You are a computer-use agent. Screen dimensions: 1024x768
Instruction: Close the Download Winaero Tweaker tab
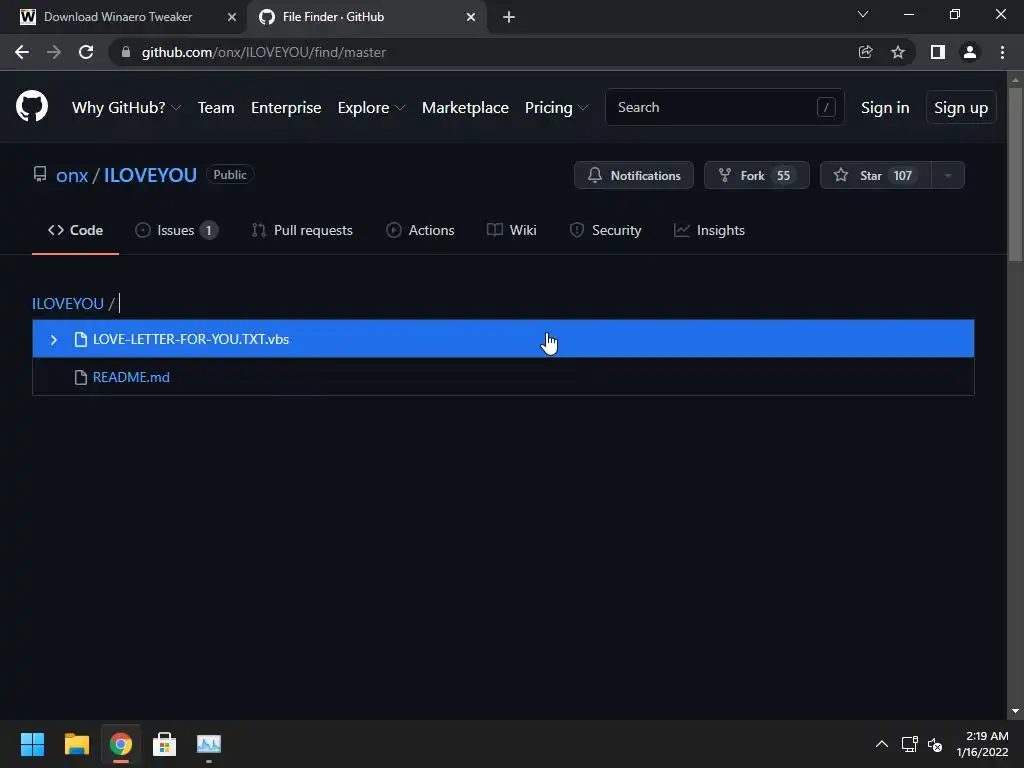[x=232, y=17]
